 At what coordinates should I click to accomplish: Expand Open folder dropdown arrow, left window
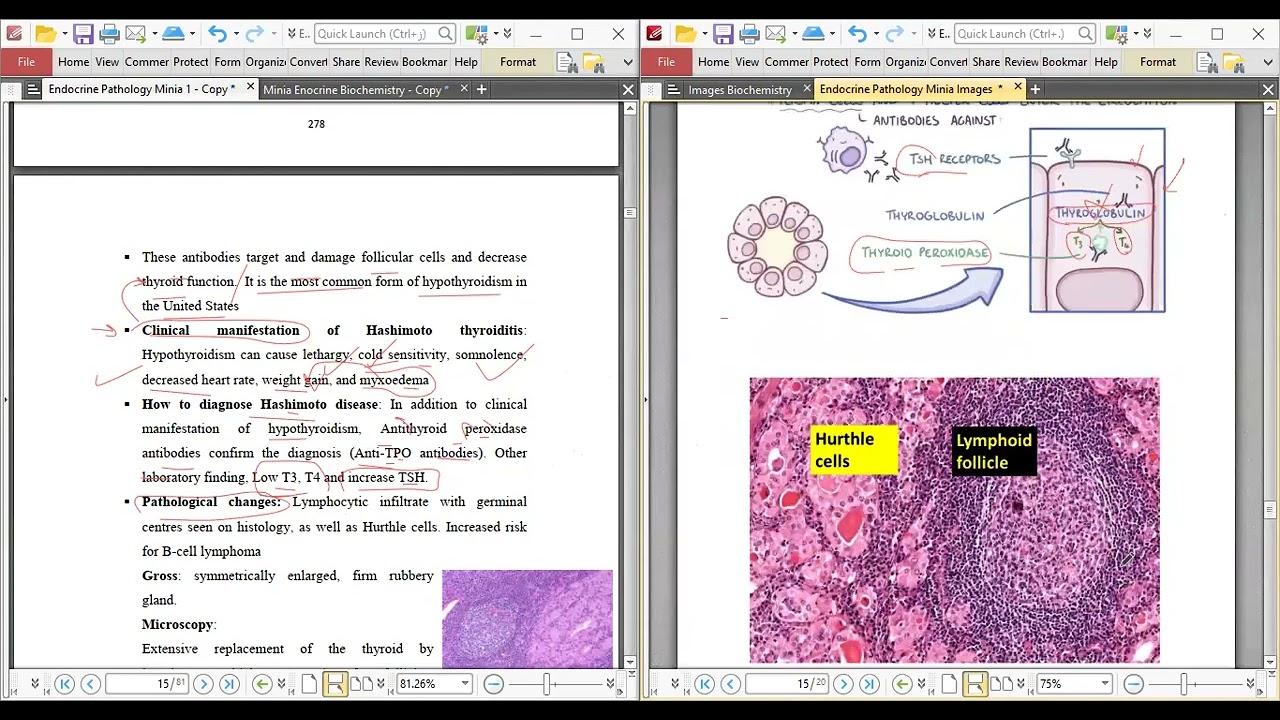(63, 34)
